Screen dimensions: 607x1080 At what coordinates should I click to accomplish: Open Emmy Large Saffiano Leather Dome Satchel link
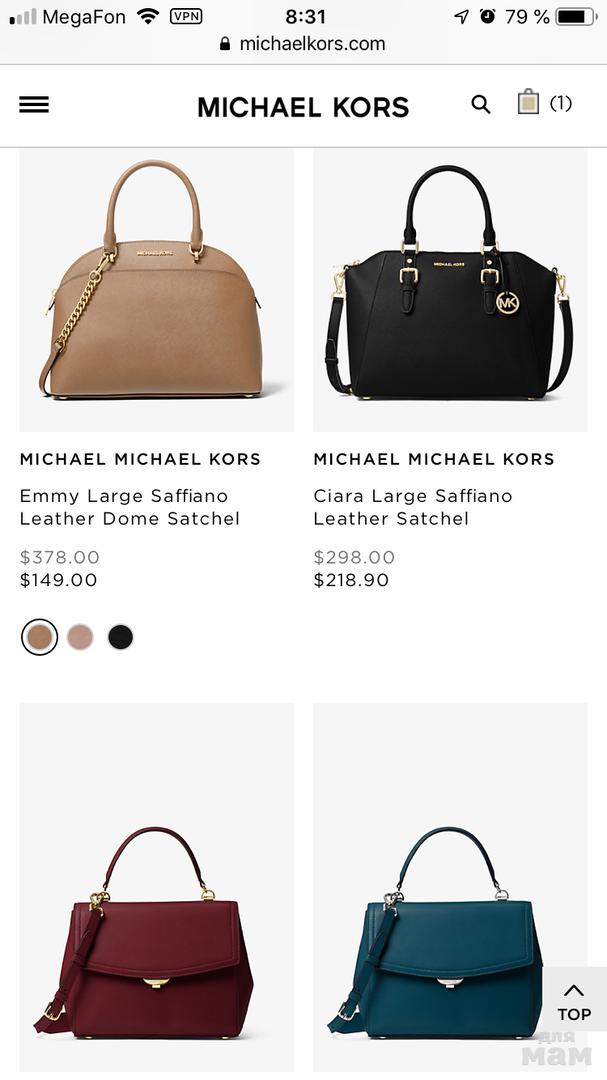[x=130, y=507]
